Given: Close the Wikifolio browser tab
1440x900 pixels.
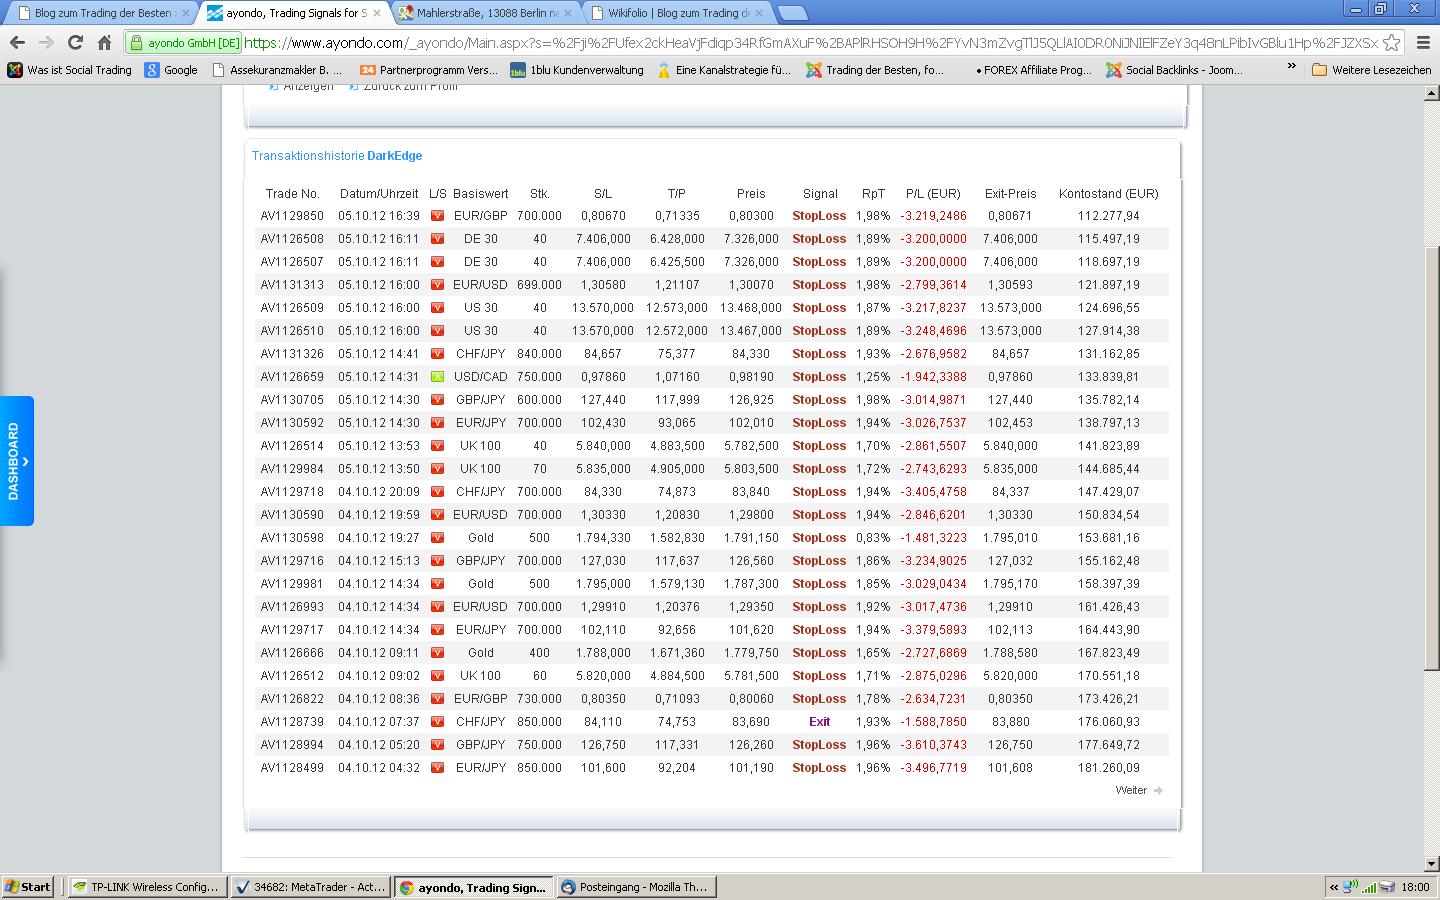Looking at the screenshot, I should pos(759,13).
